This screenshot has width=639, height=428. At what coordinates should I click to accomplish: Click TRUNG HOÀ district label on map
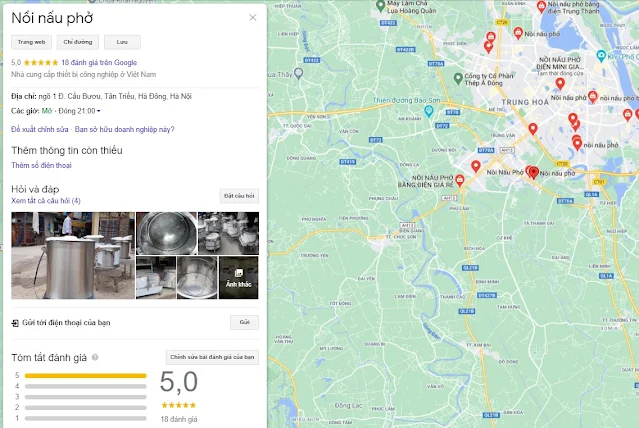(x=525, y=102)
